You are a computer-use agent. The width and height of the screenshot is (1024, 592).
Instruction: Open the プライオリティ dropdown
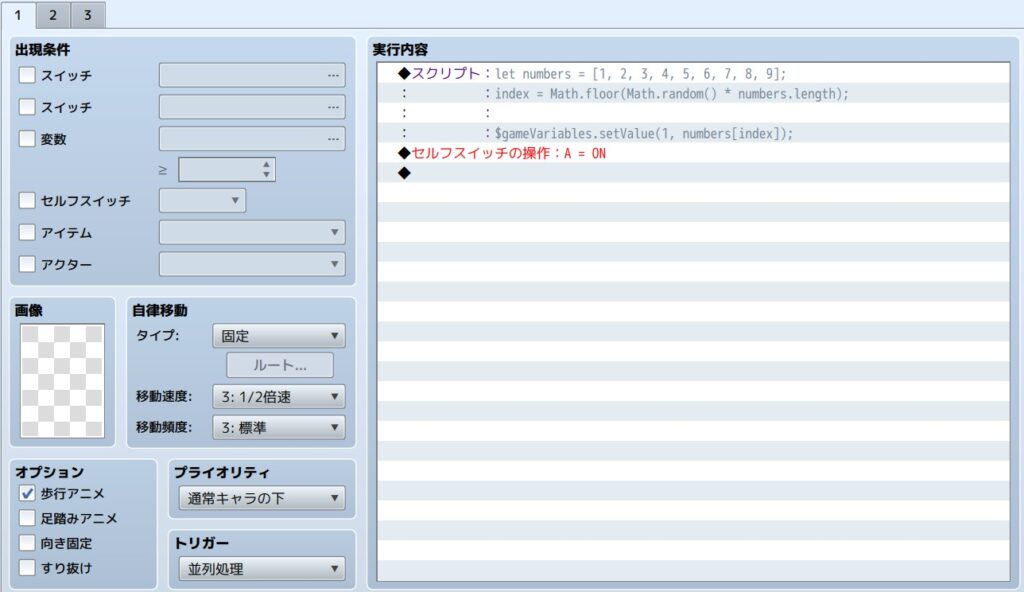(x=260, y=498)
